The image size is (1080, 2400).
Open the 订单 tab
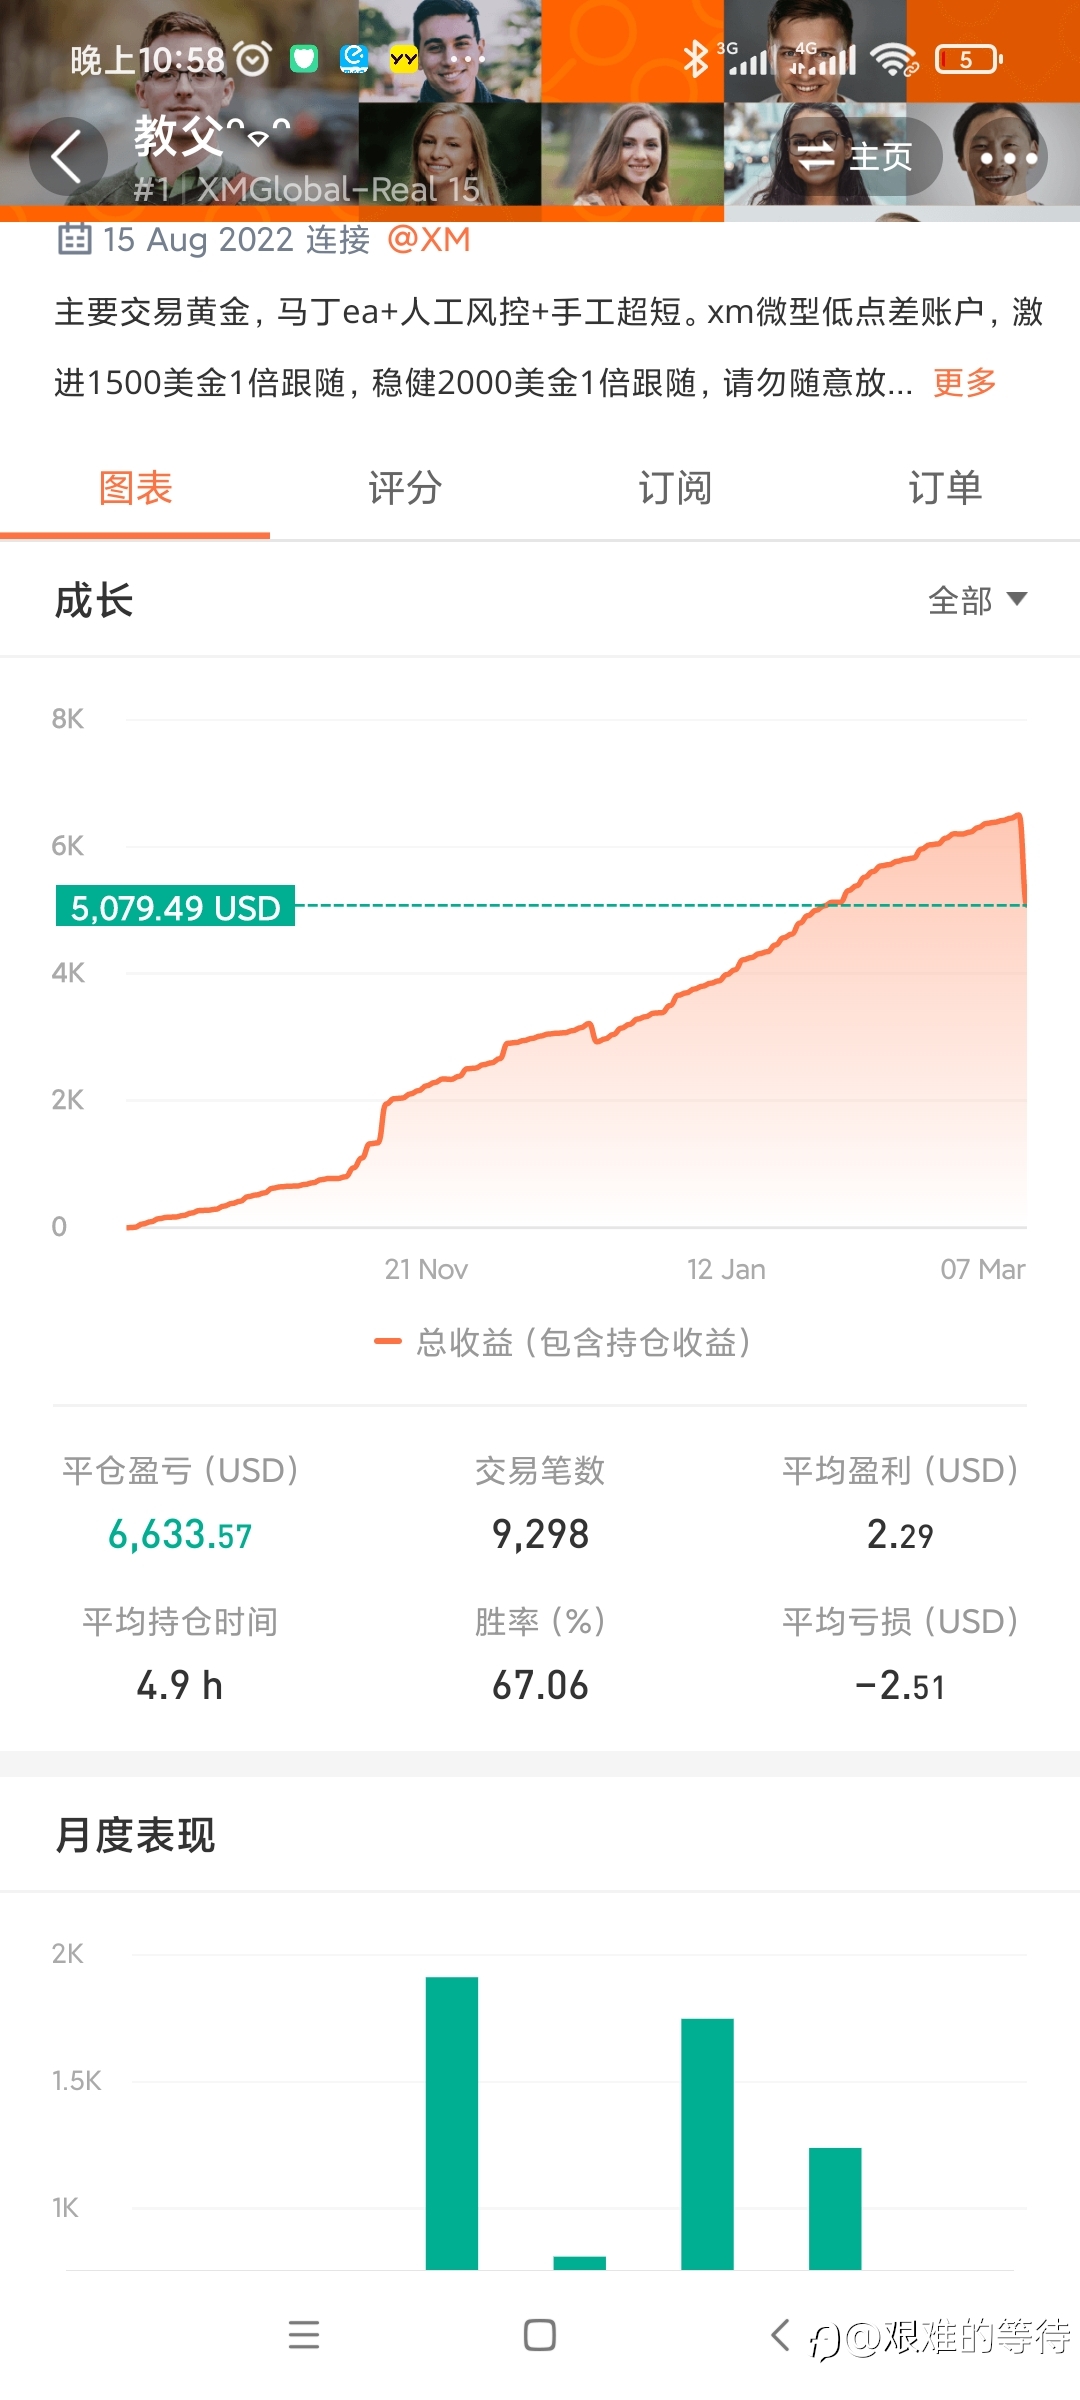coord(945,488)
